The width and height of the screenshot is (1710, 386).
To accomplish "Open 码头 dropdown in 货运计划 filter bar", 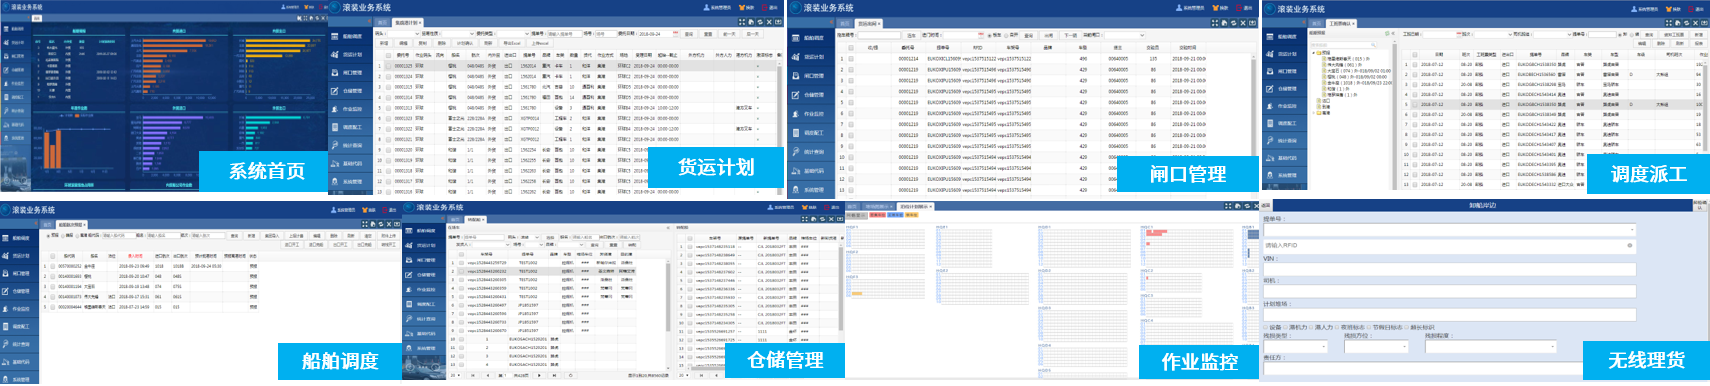I will coord(403,34).
